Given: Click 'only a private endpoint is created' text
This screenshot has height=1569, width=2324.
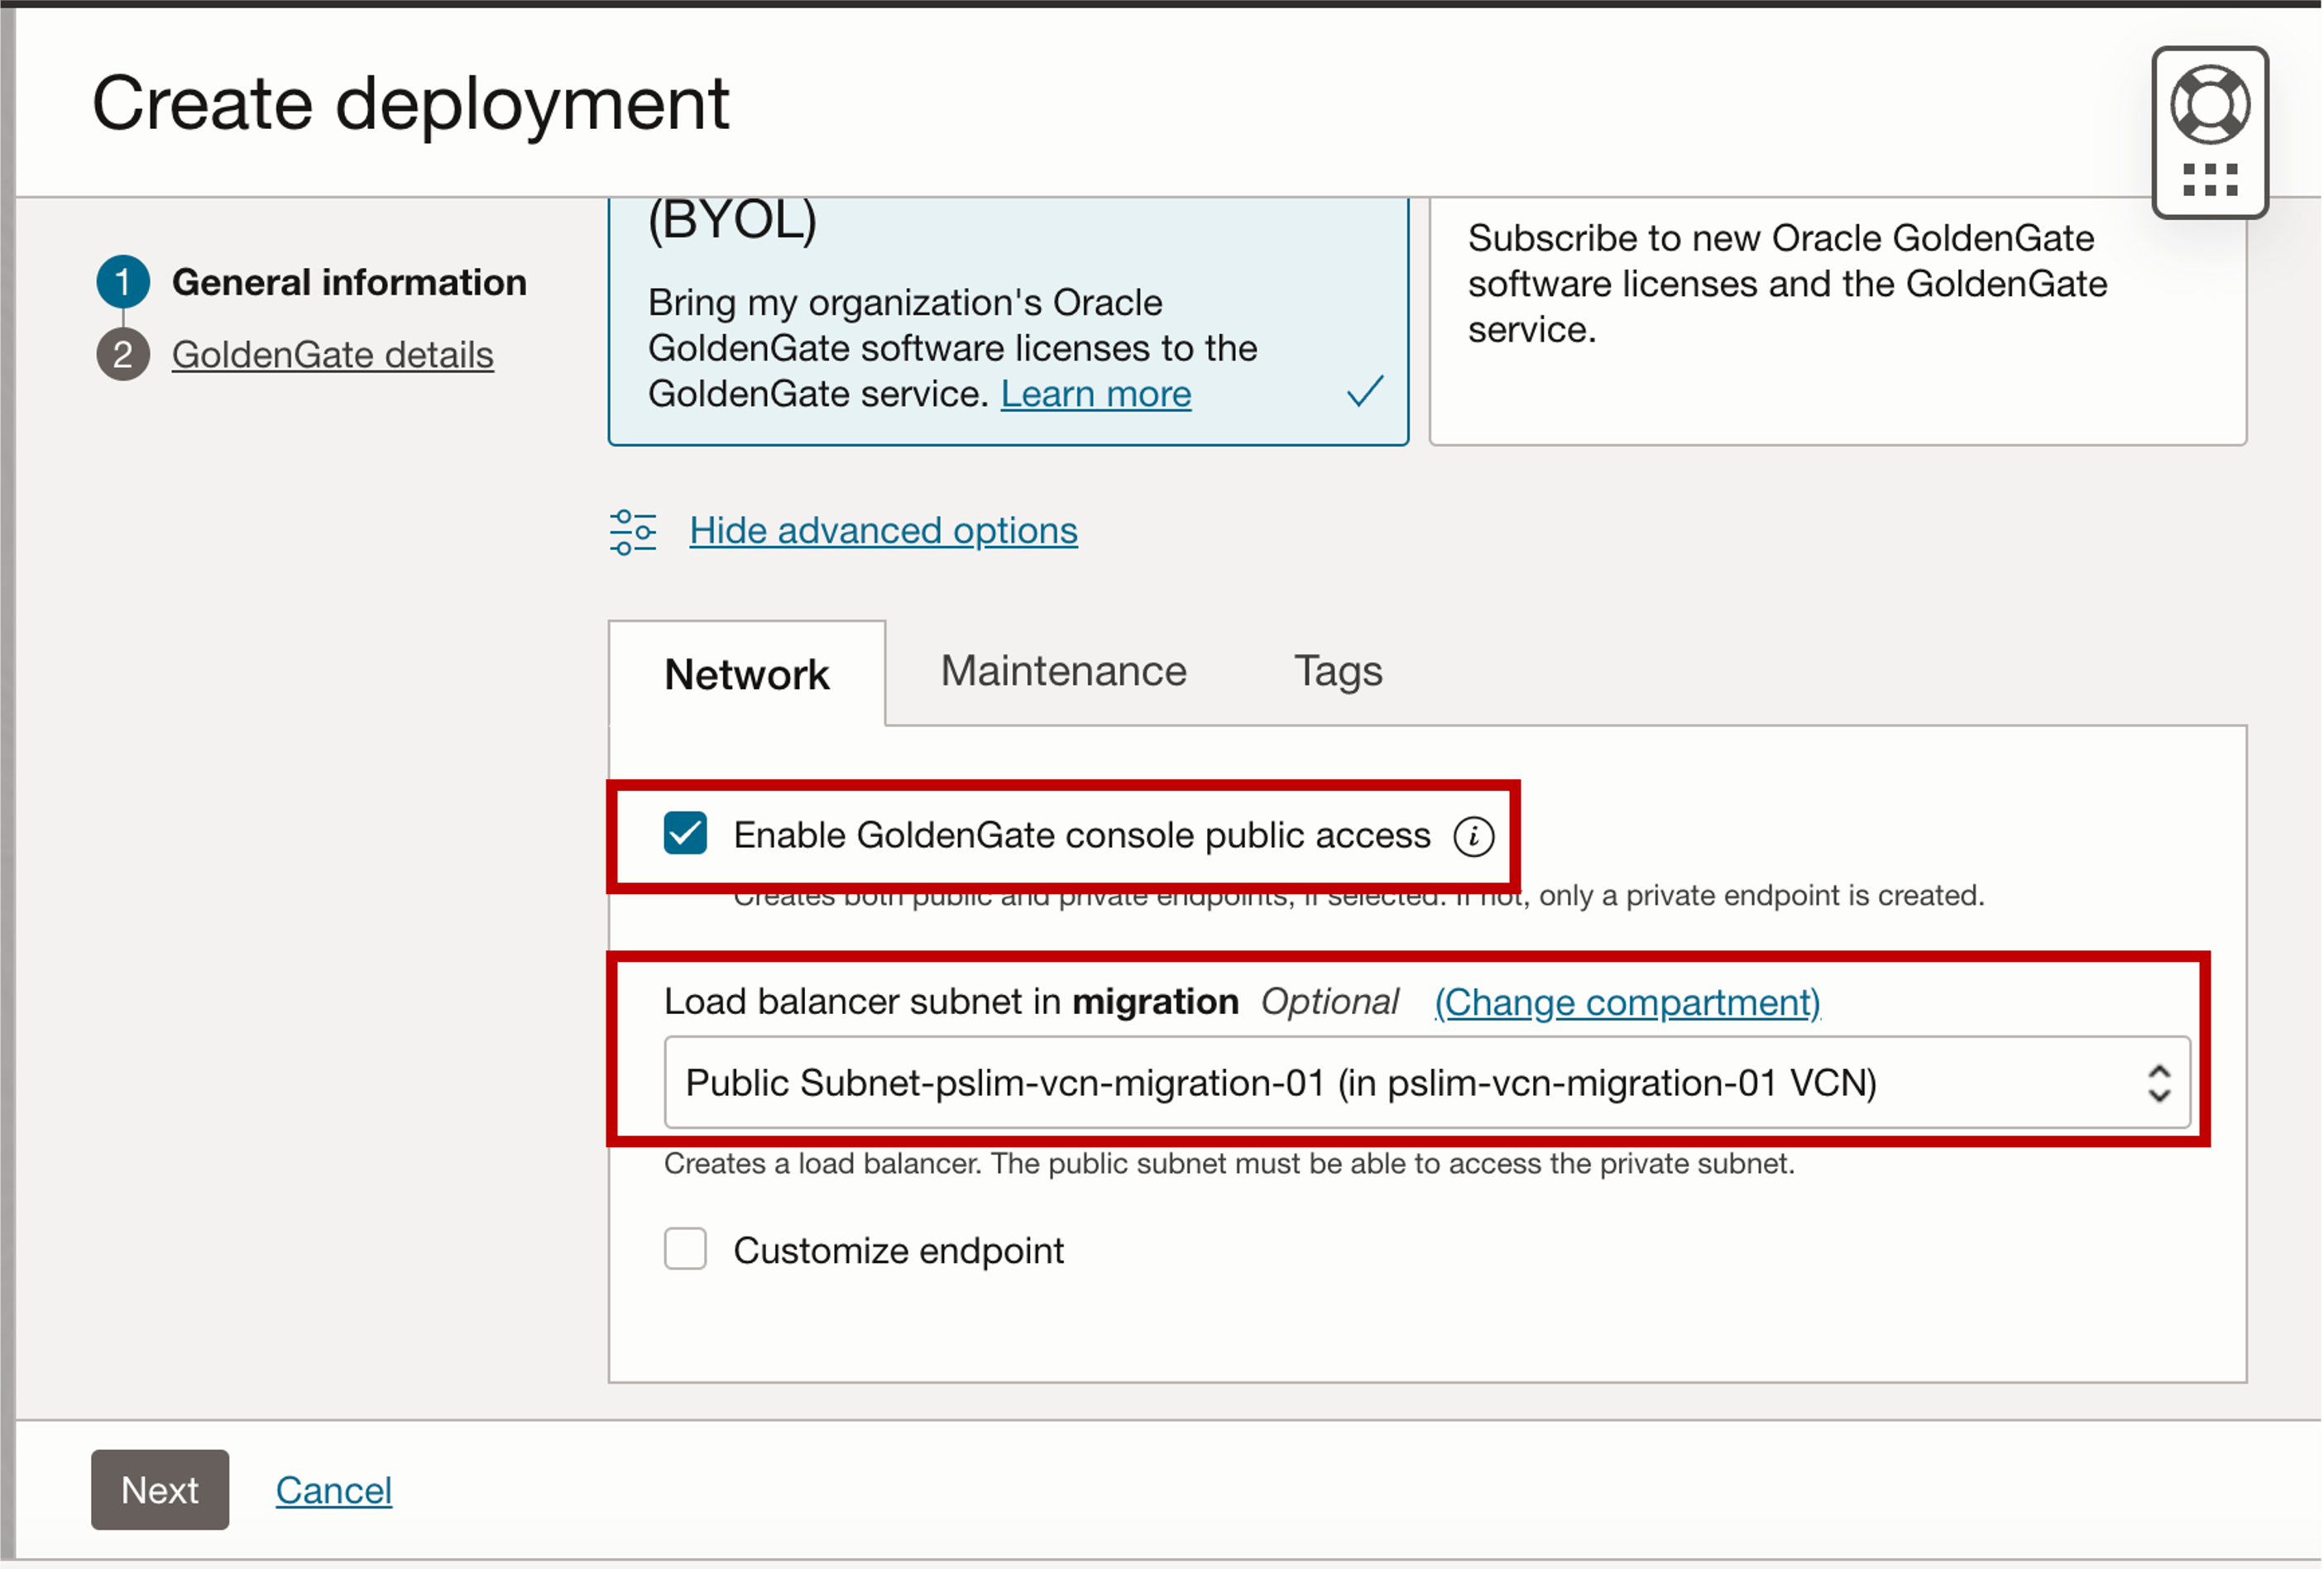Looking at the screenshot, I should tap(1761, 895).
